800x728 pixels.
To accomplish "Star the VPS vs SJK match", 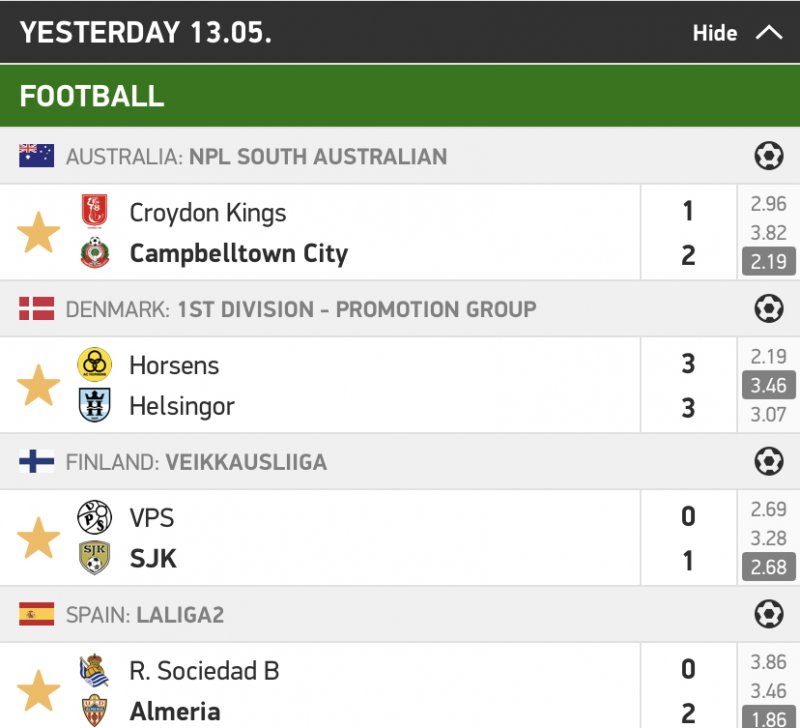I will tap(38, 538).
